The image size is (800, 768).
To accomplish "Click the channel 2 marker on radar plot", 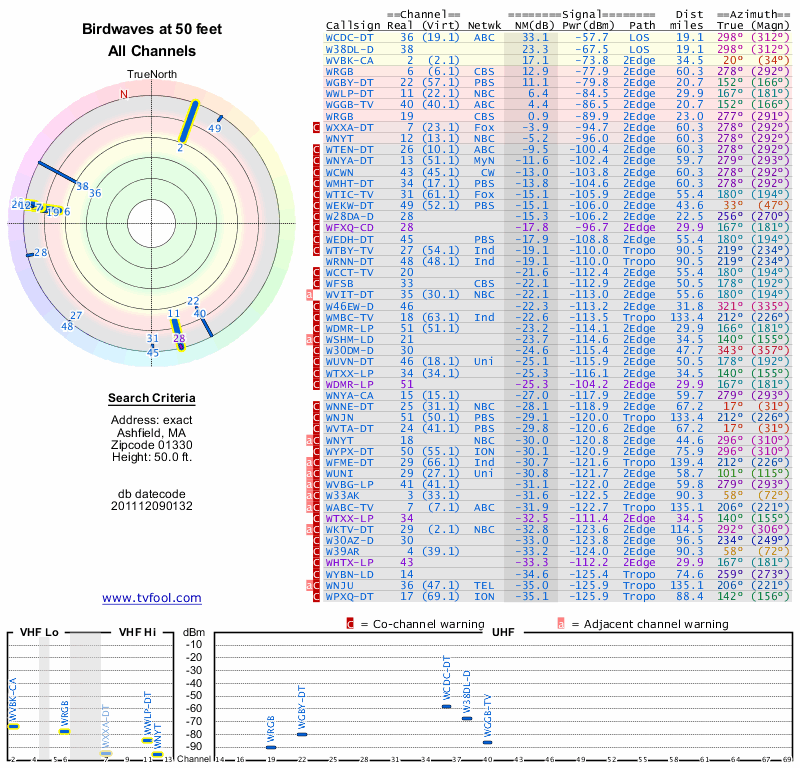I will coord(179,147).
